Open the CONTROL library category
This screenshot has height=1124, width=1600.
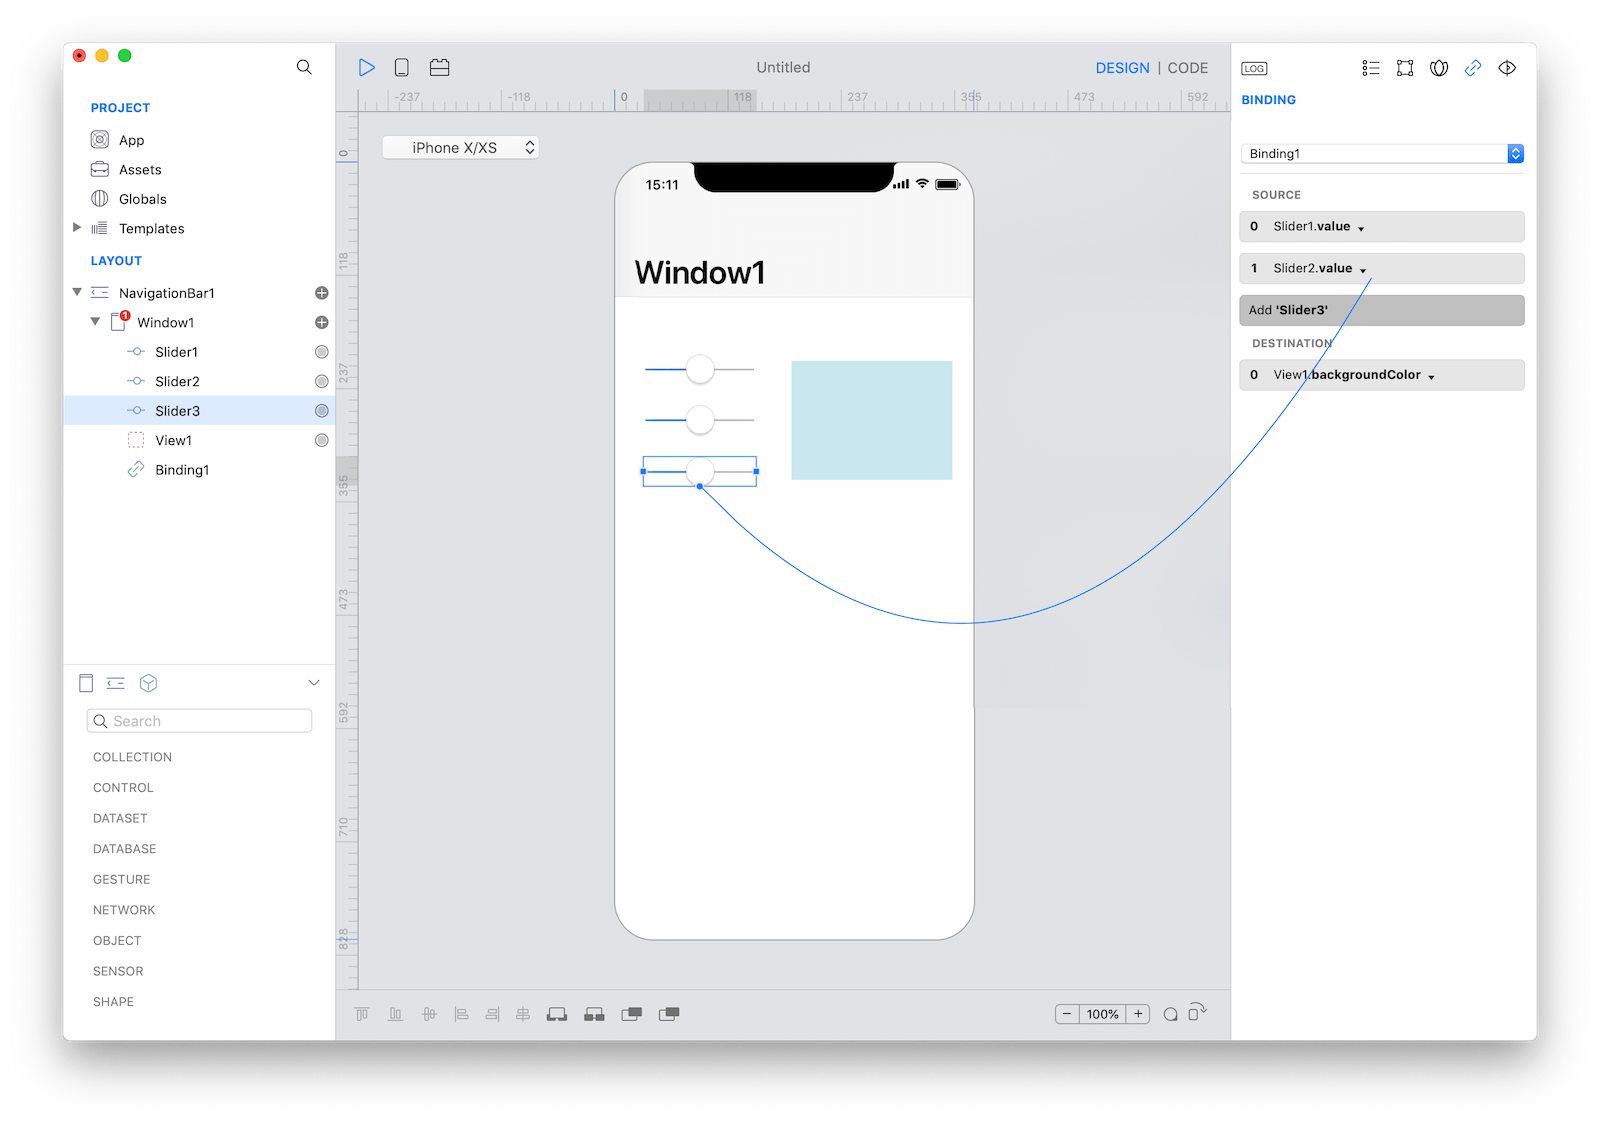[123, 788]
